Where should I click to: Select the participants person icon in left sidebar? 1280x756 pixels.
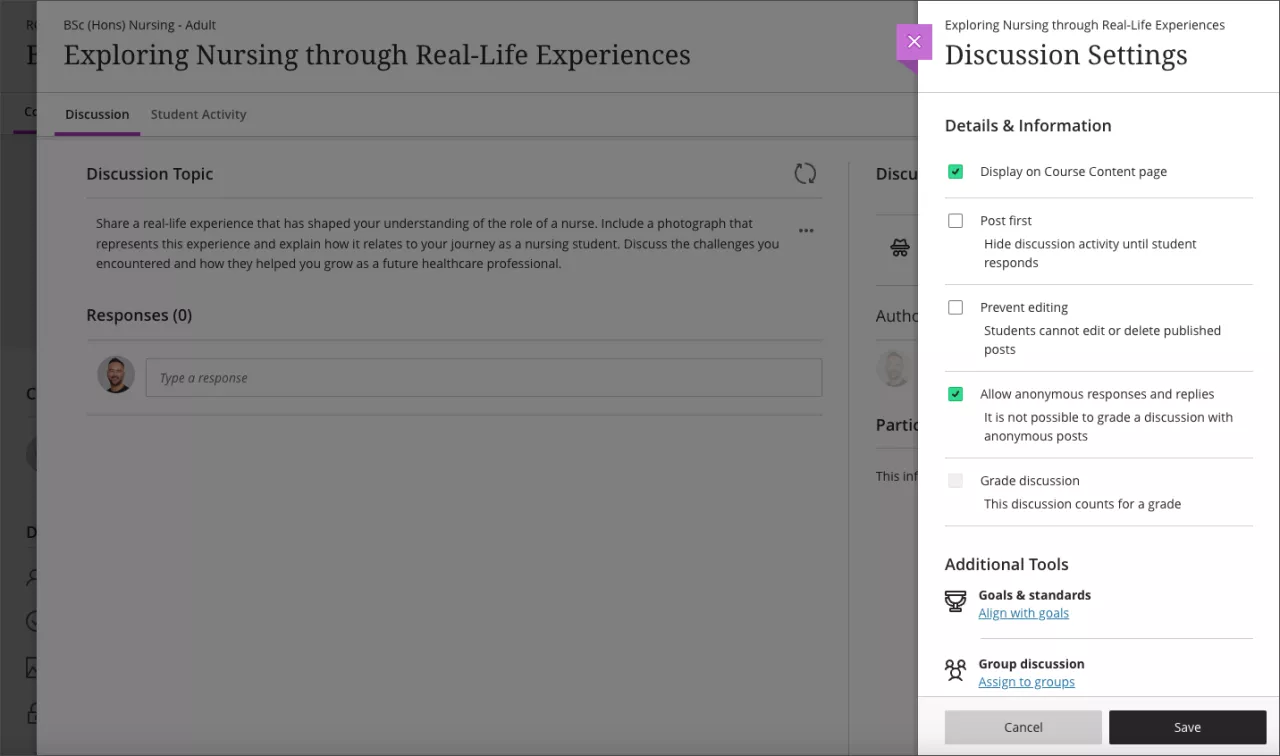tap(33, 577)
